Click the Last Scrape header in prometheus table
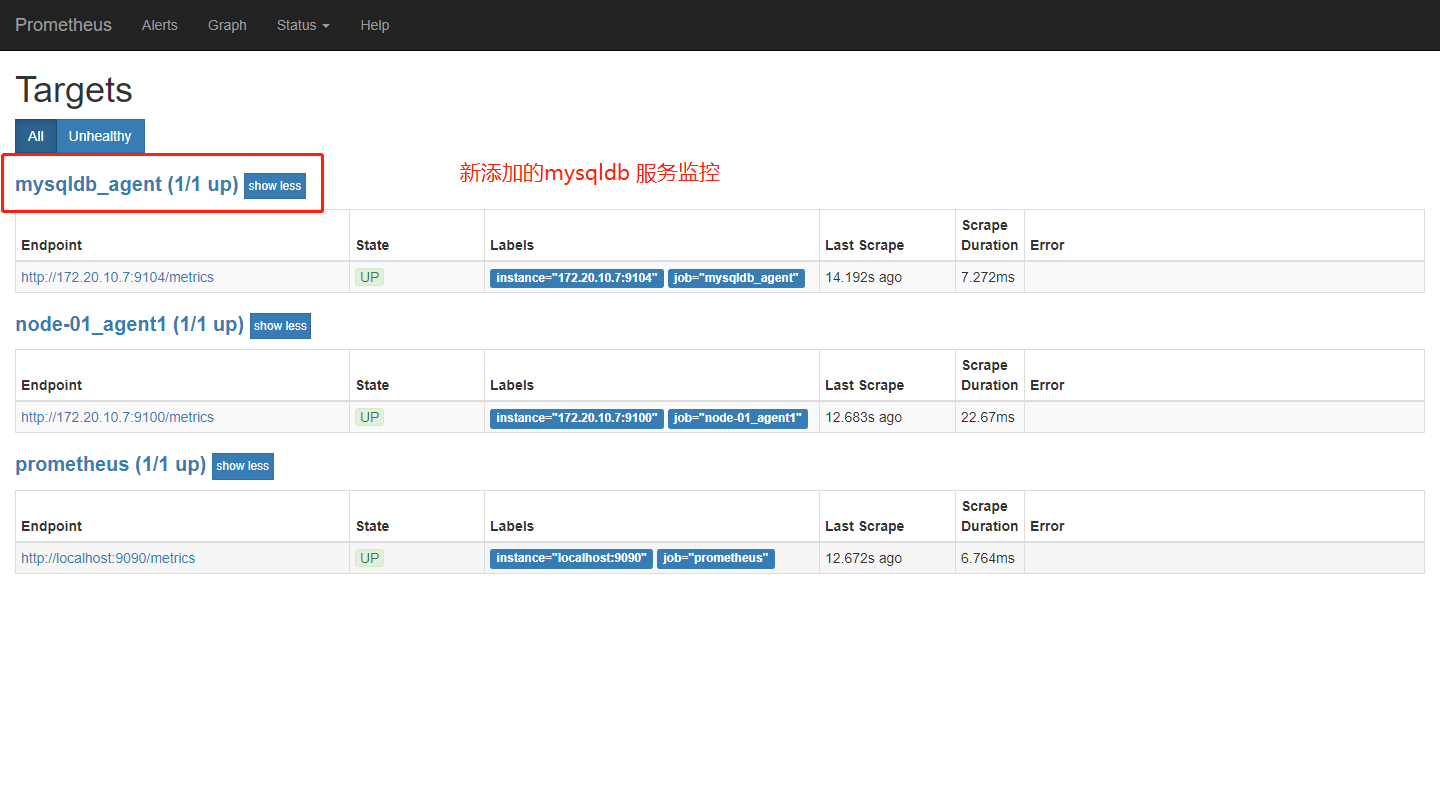This screenshot has width=1440, height=789. [864, 526]
